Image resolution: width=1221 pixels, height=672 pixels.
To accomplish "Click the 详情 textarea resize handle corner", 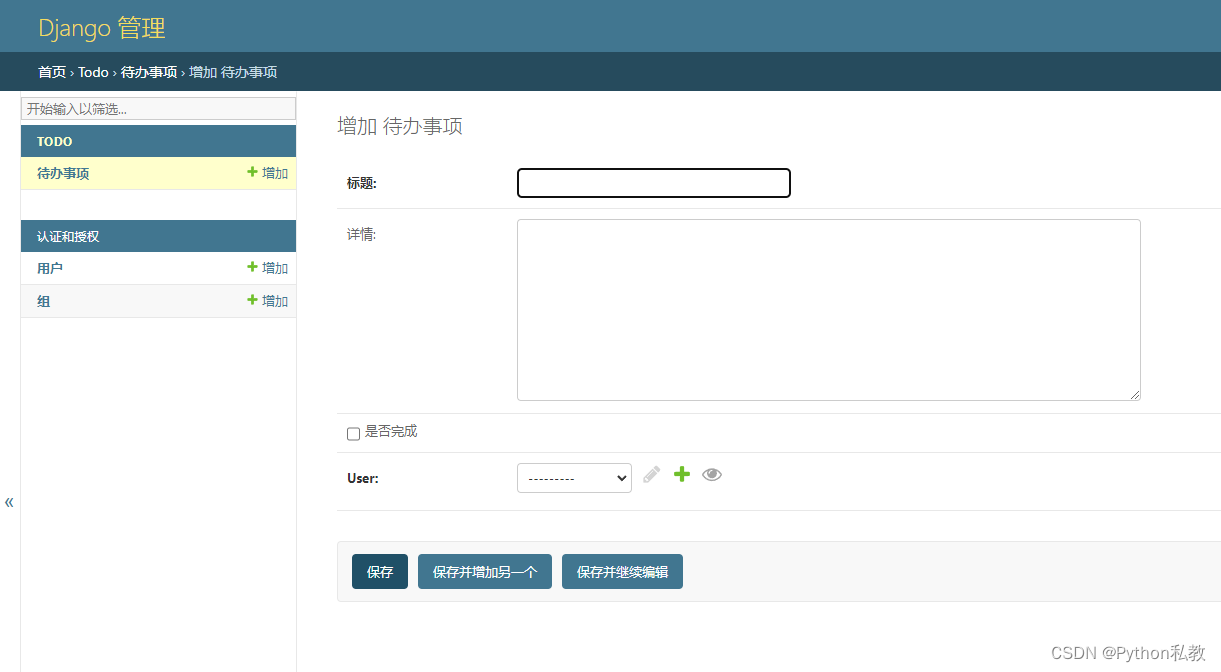I will coord(1135,395).
